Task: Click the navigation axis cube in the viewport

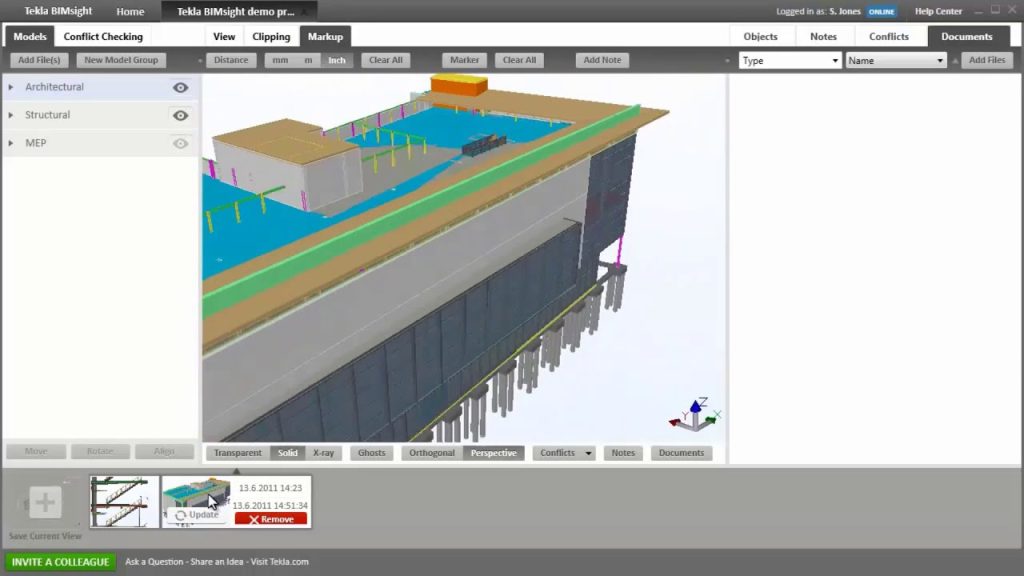Action: pos(697,411)
